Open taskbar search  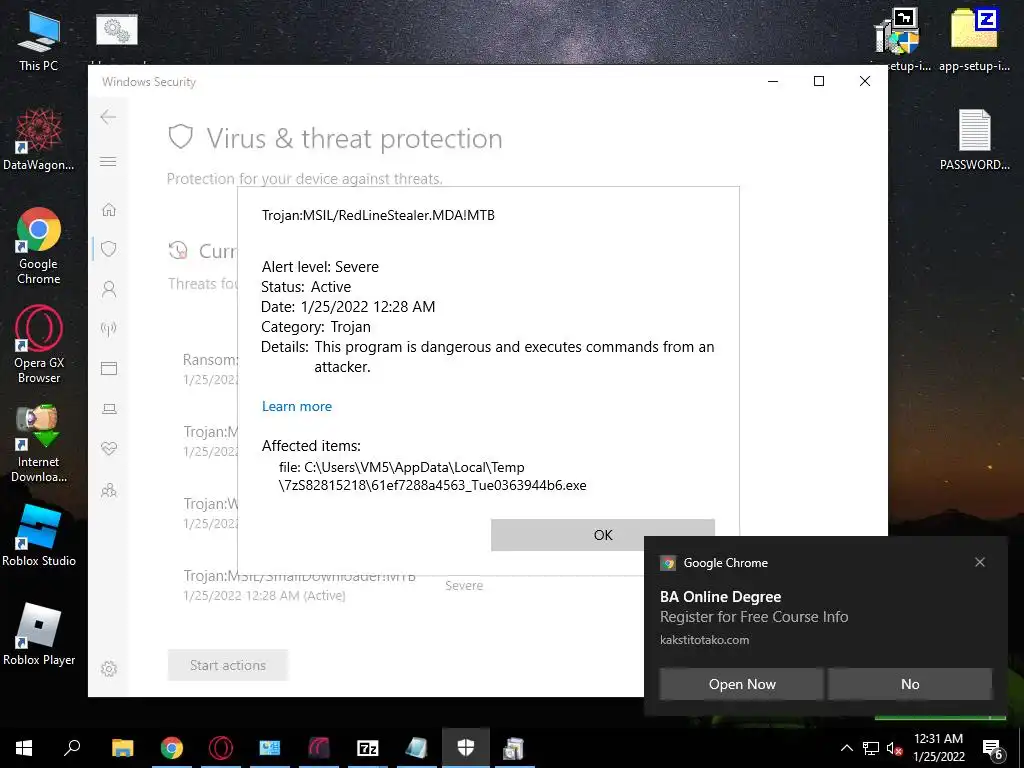[72, 748]
